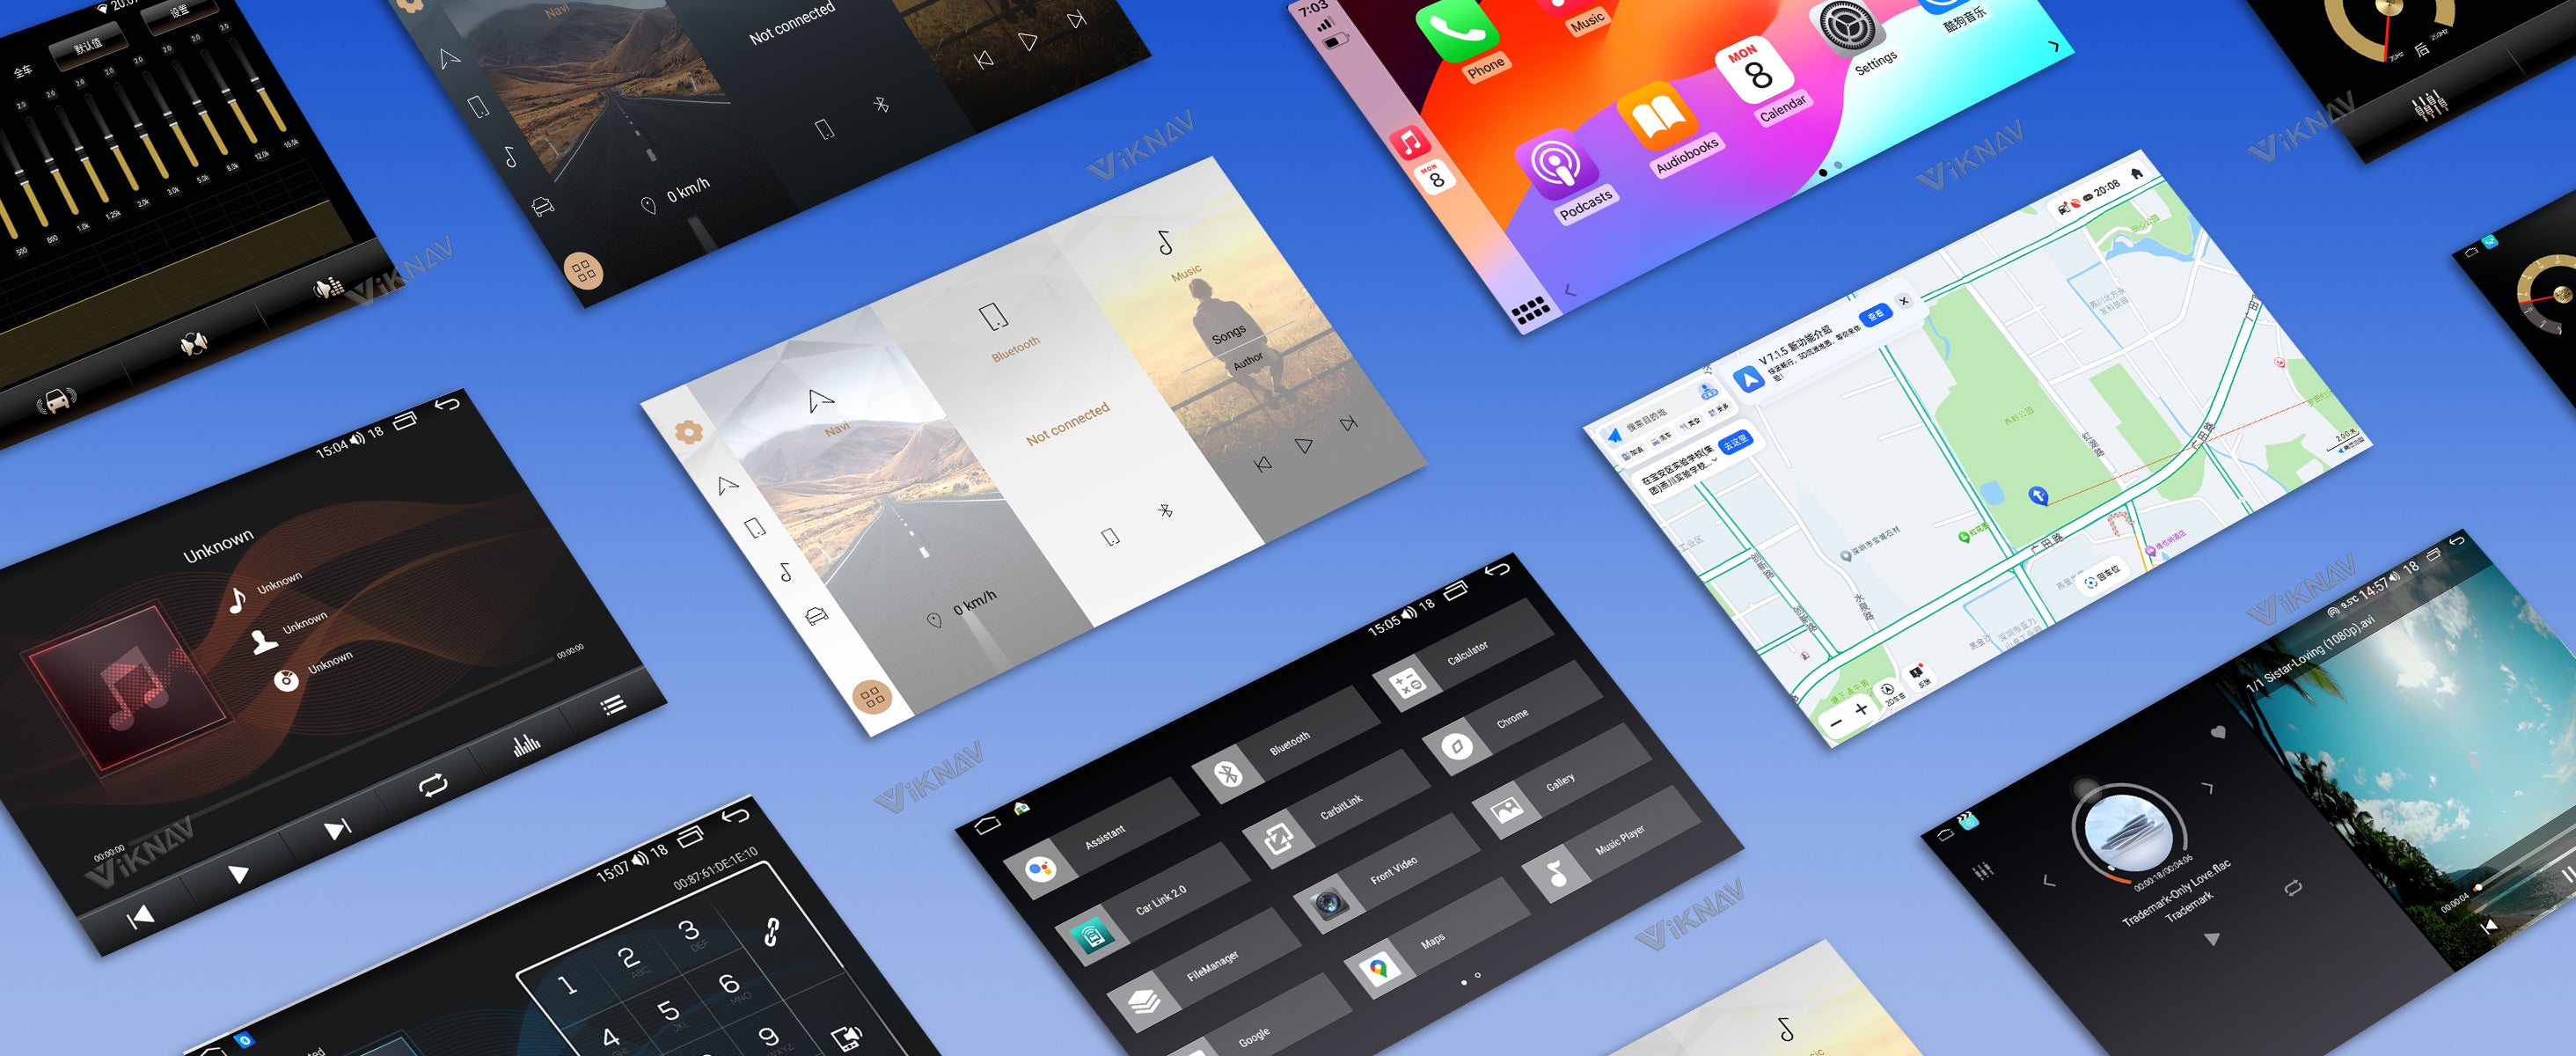The height and width of the screenshot is (1056, 2576).
Task: Tap the Navi arrow on light home screen
Action: coord(821,401)
